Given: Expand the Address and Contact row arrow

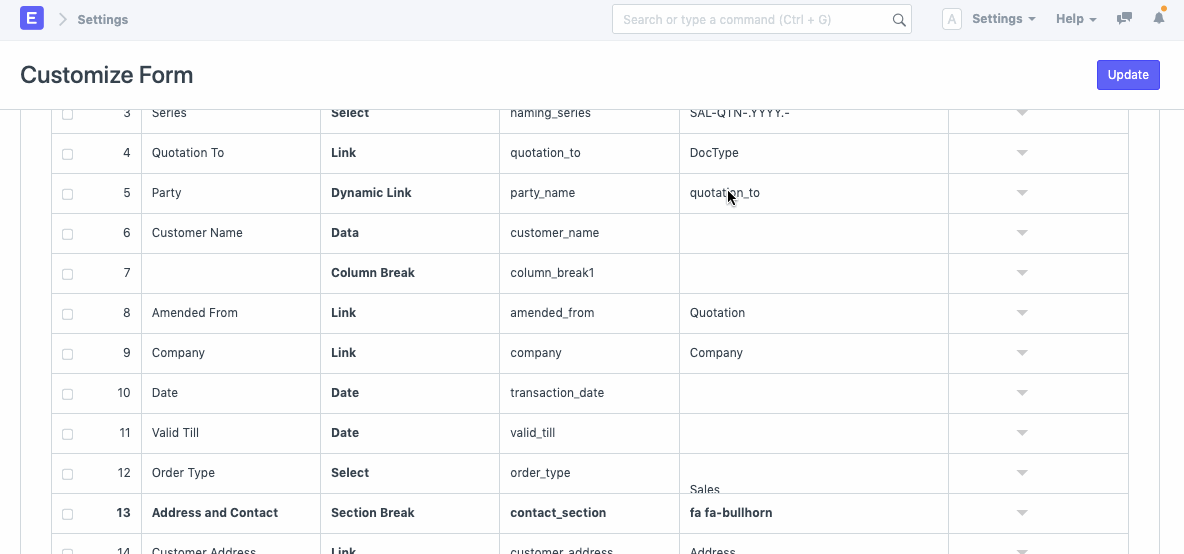Looking at the screenshot, I should tap(1022, 513).
